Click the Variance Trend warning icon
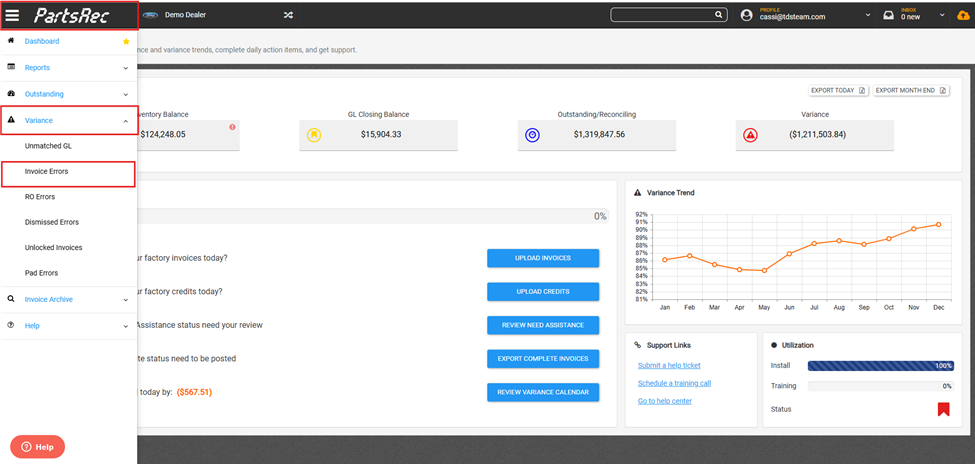Image resolution: width=975 pixels, height=464 pixels. [x=637, y=193]
